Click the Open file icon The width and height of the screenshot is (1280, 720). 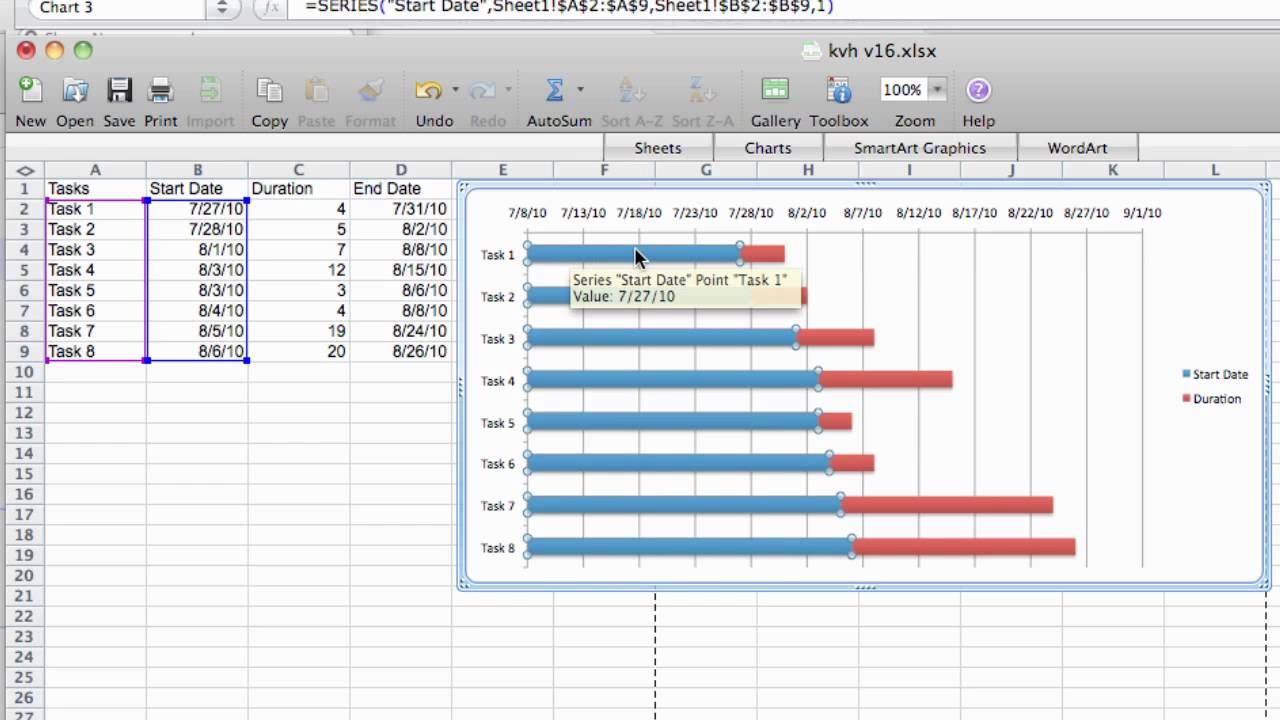tap(75, 91)
